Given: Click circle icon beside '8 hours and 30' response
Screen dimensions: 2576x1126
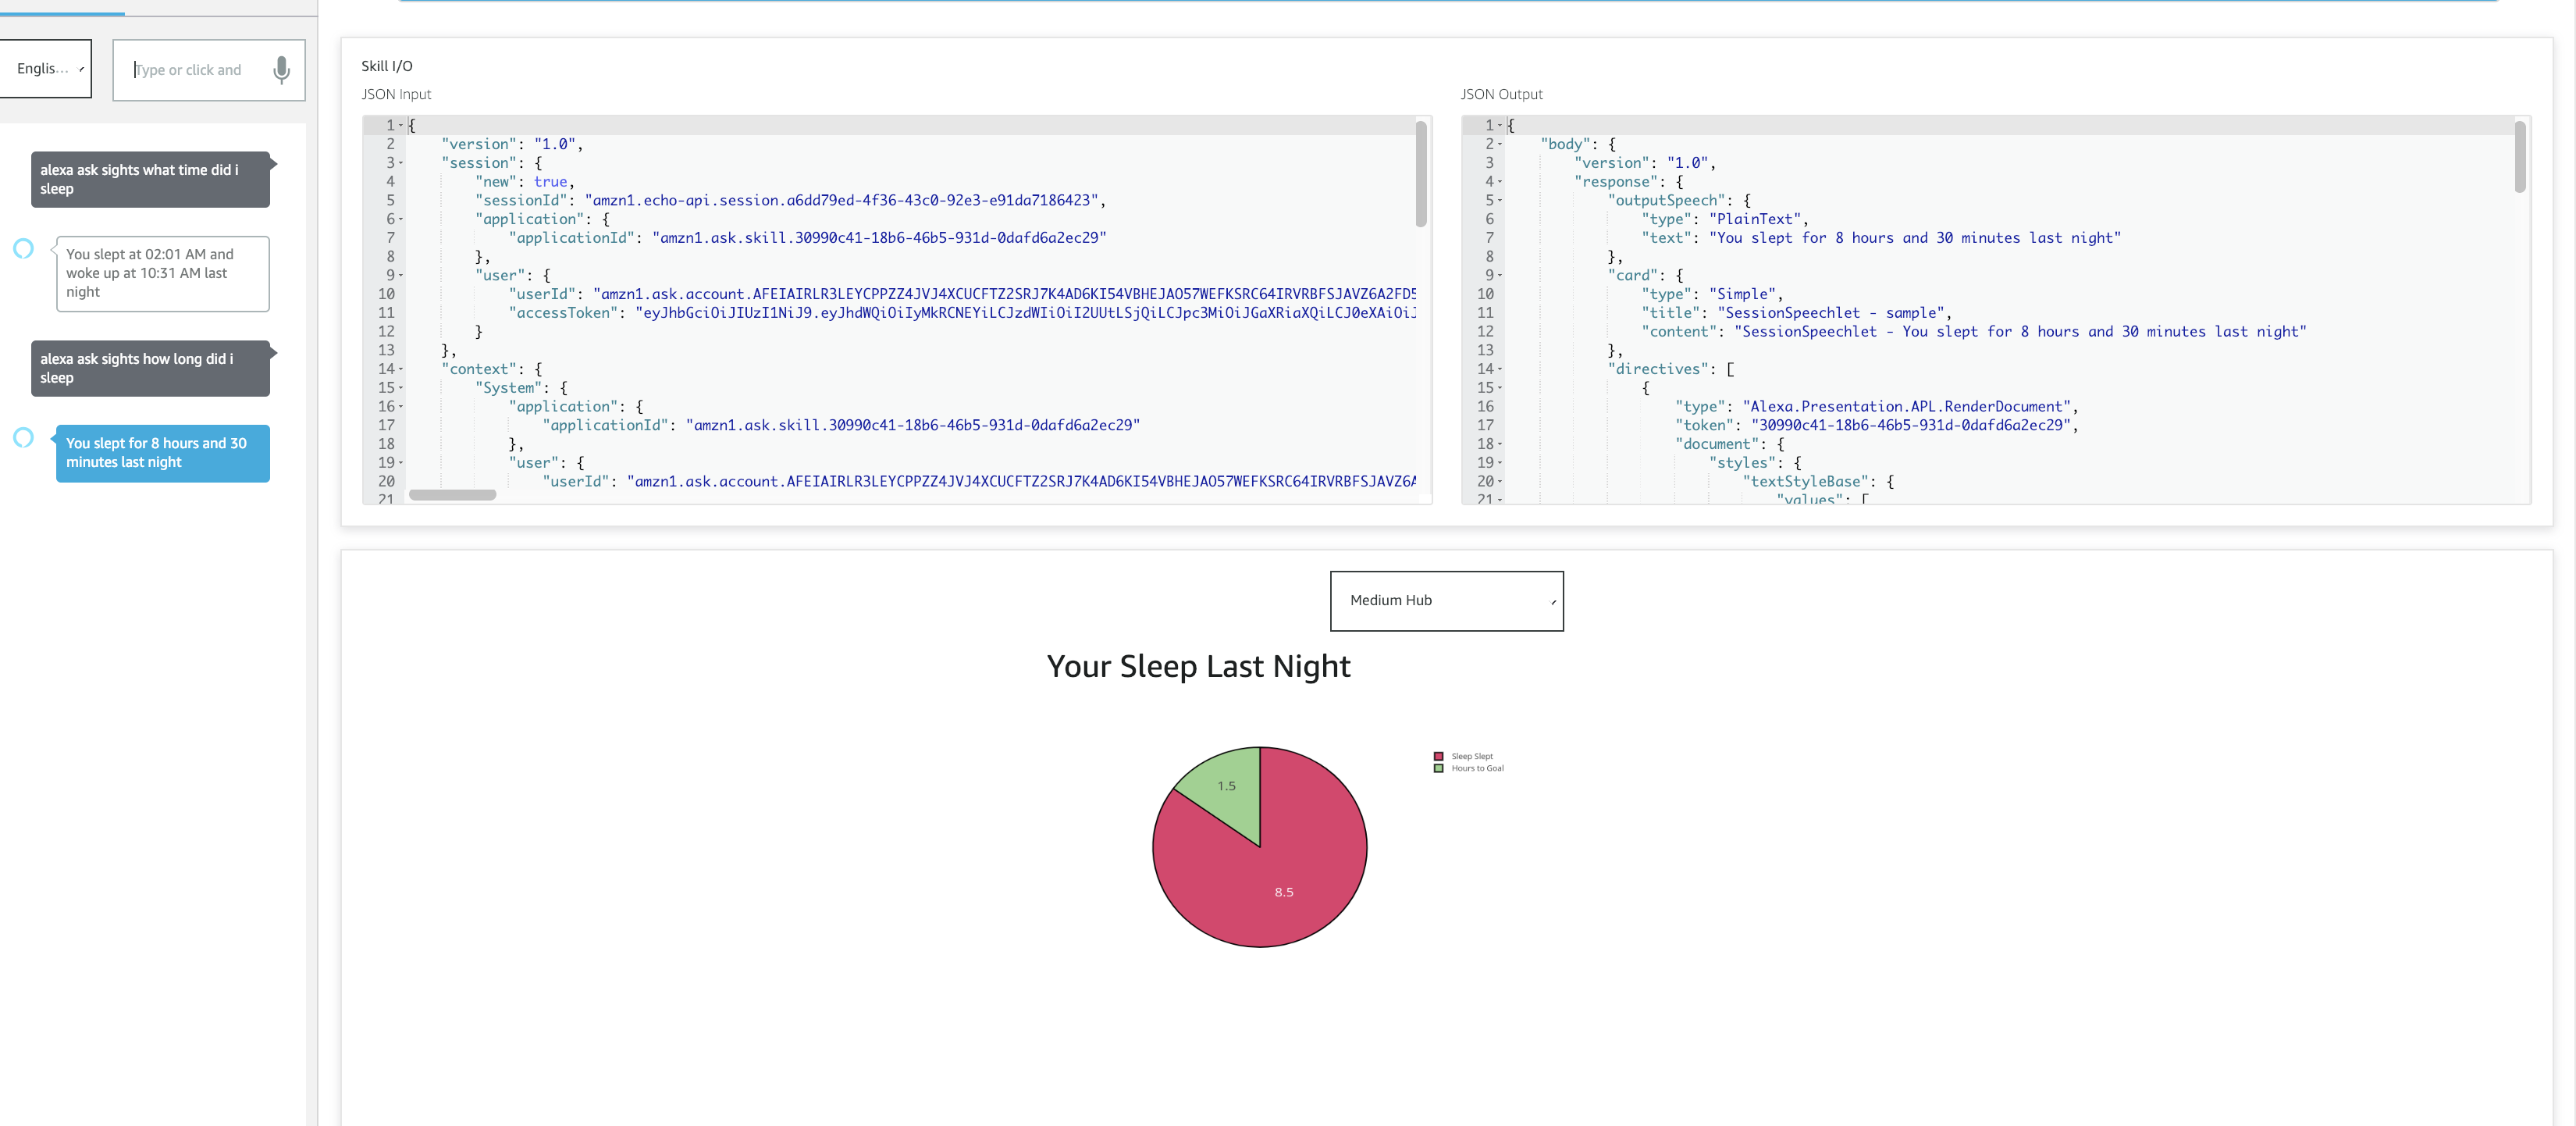Looking at the screenshot, I should [24, 437].
